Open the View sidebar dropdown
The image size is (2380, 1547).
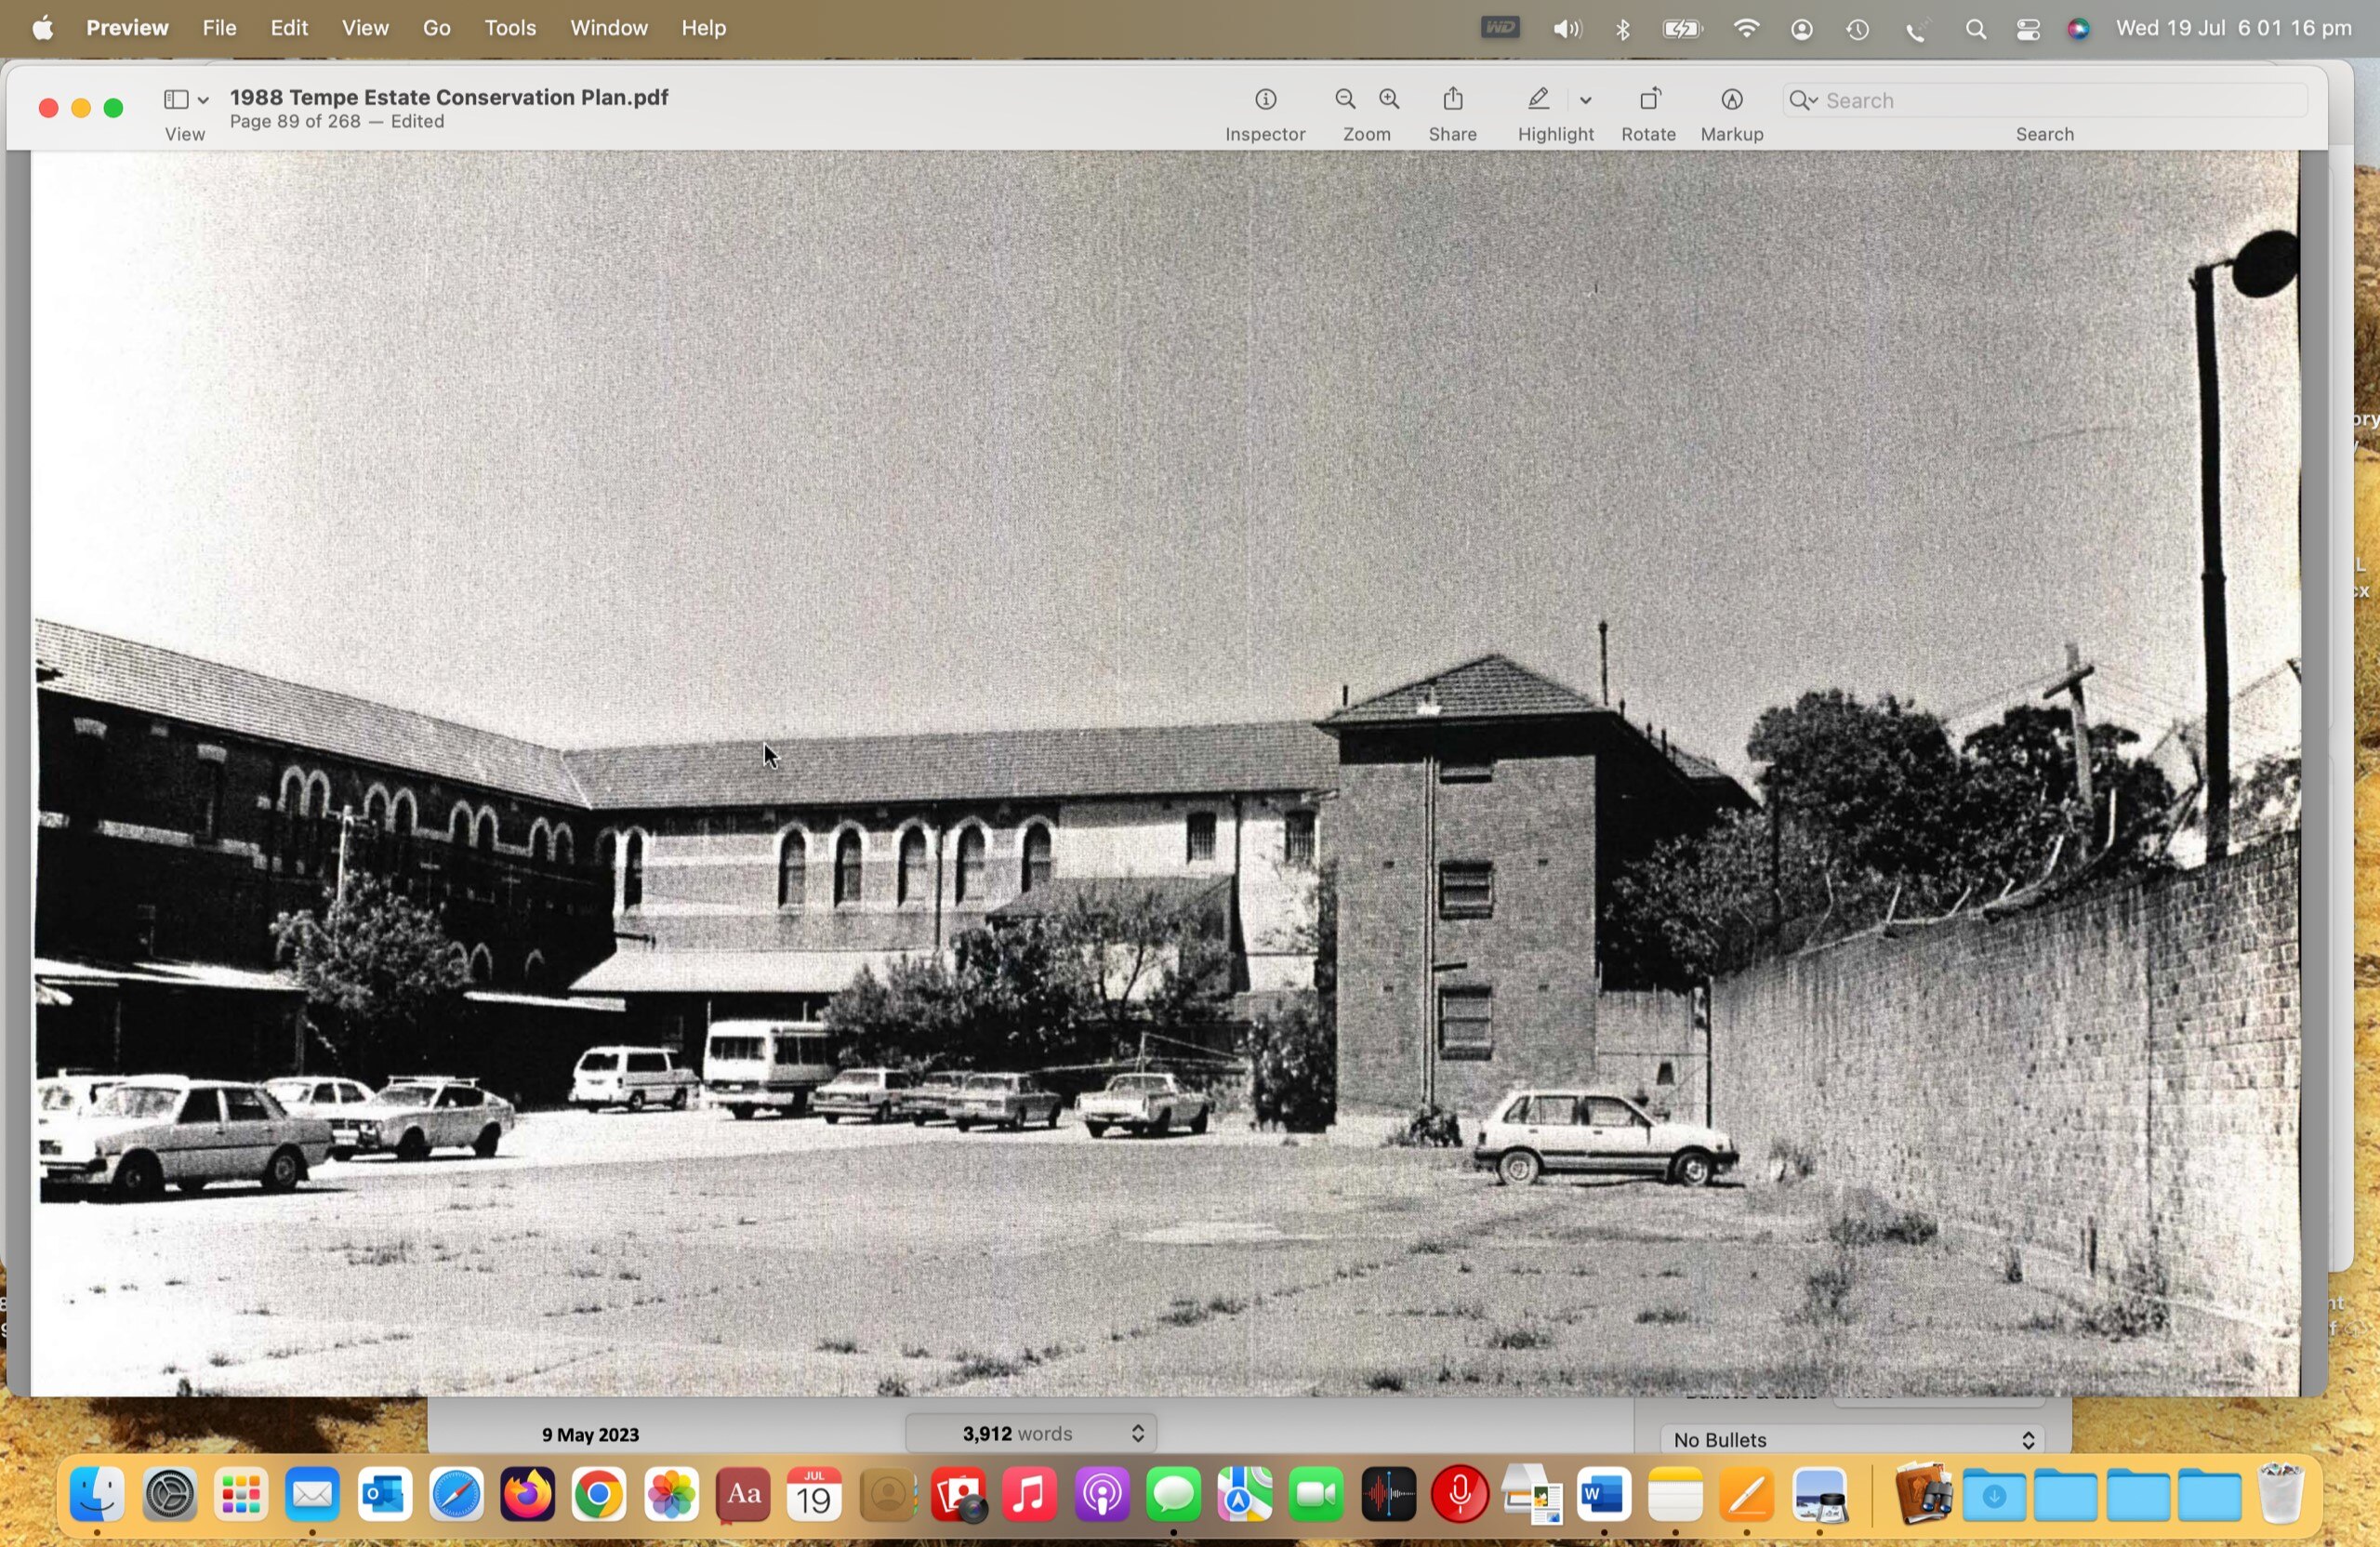(186, 100)
